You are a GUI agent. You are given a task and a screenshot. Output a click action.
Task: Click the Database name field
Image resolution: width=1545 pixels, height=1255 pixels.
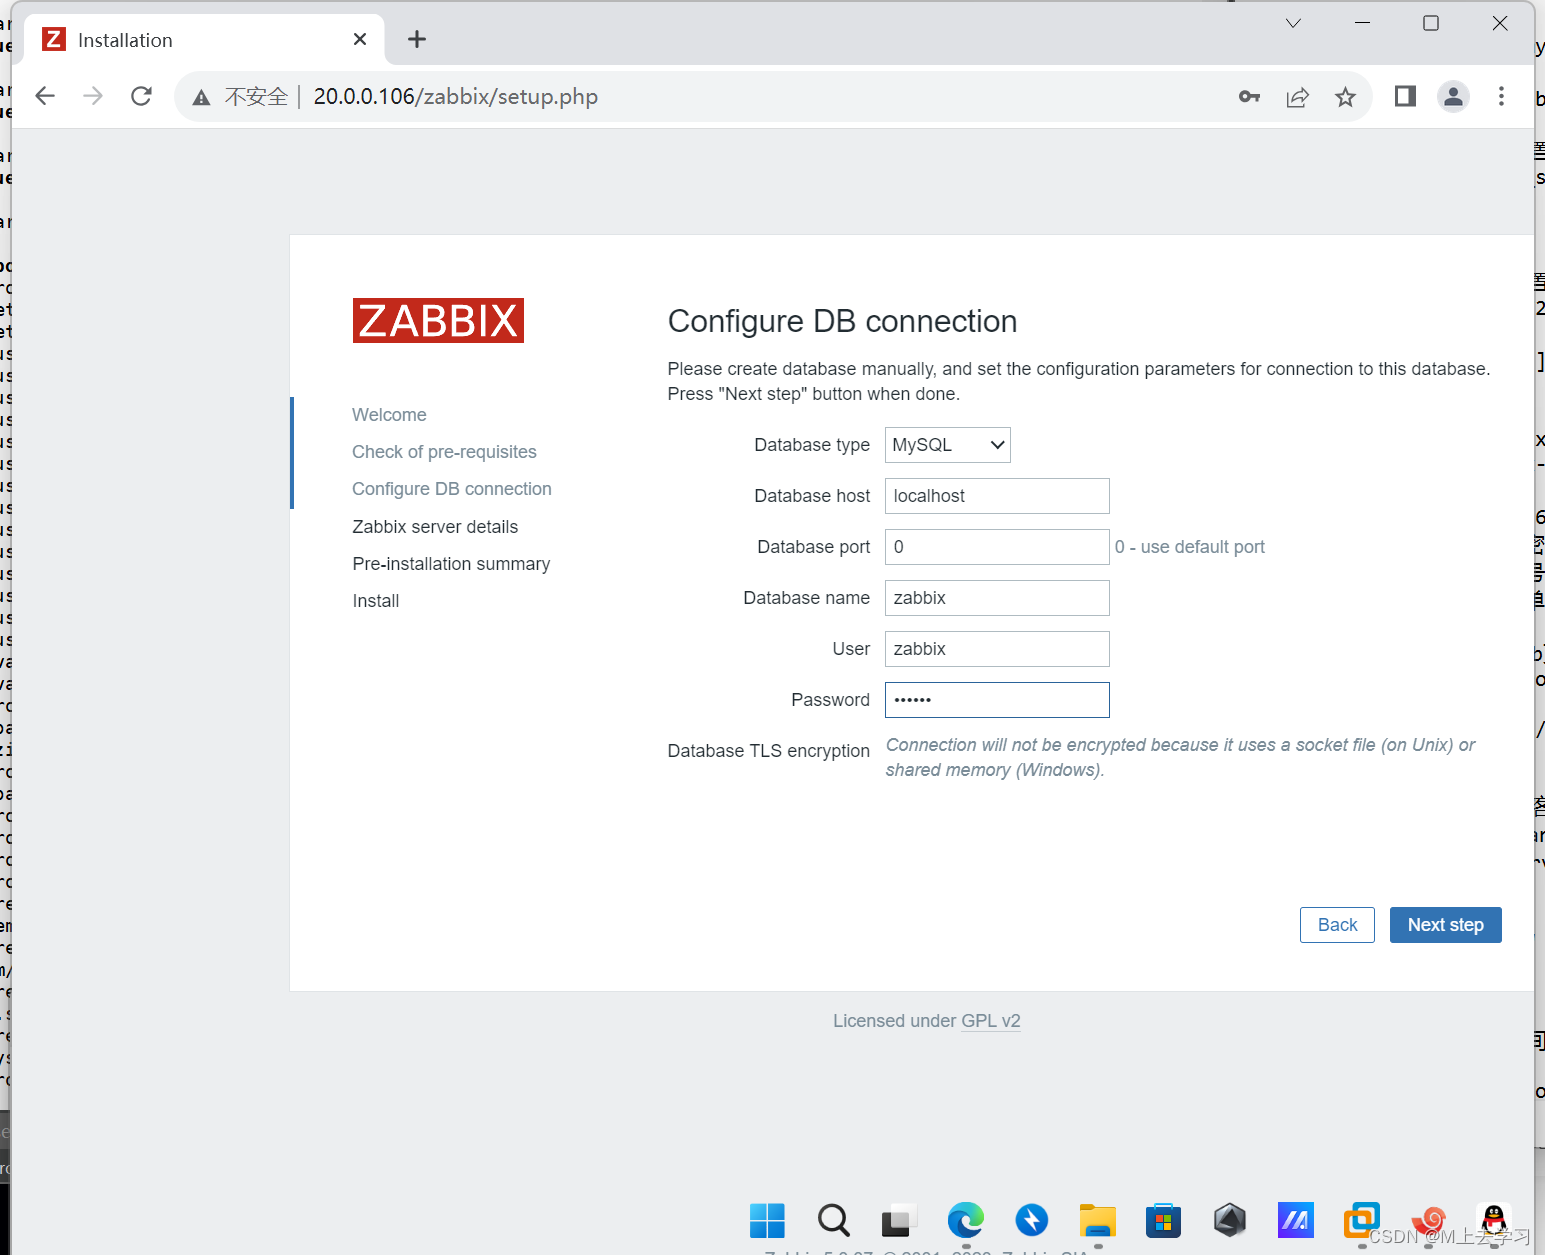click(x=997, y=598)
